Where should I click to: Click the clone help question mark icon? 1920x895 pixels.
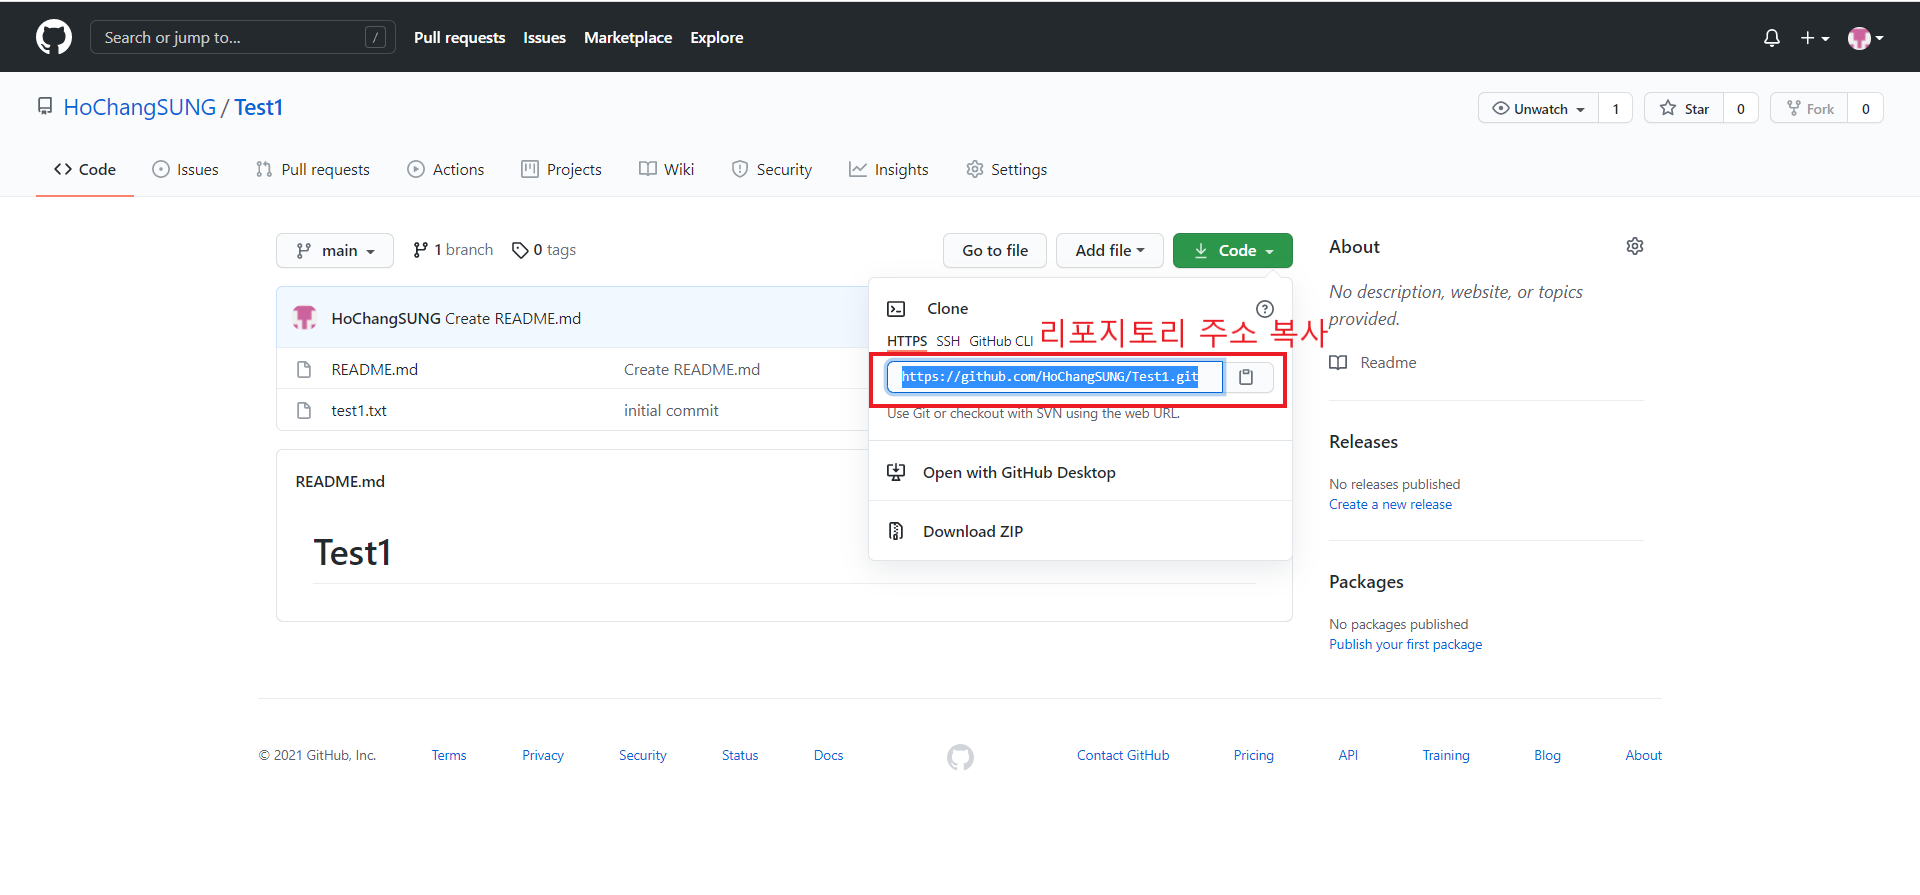pos(1265,309)
